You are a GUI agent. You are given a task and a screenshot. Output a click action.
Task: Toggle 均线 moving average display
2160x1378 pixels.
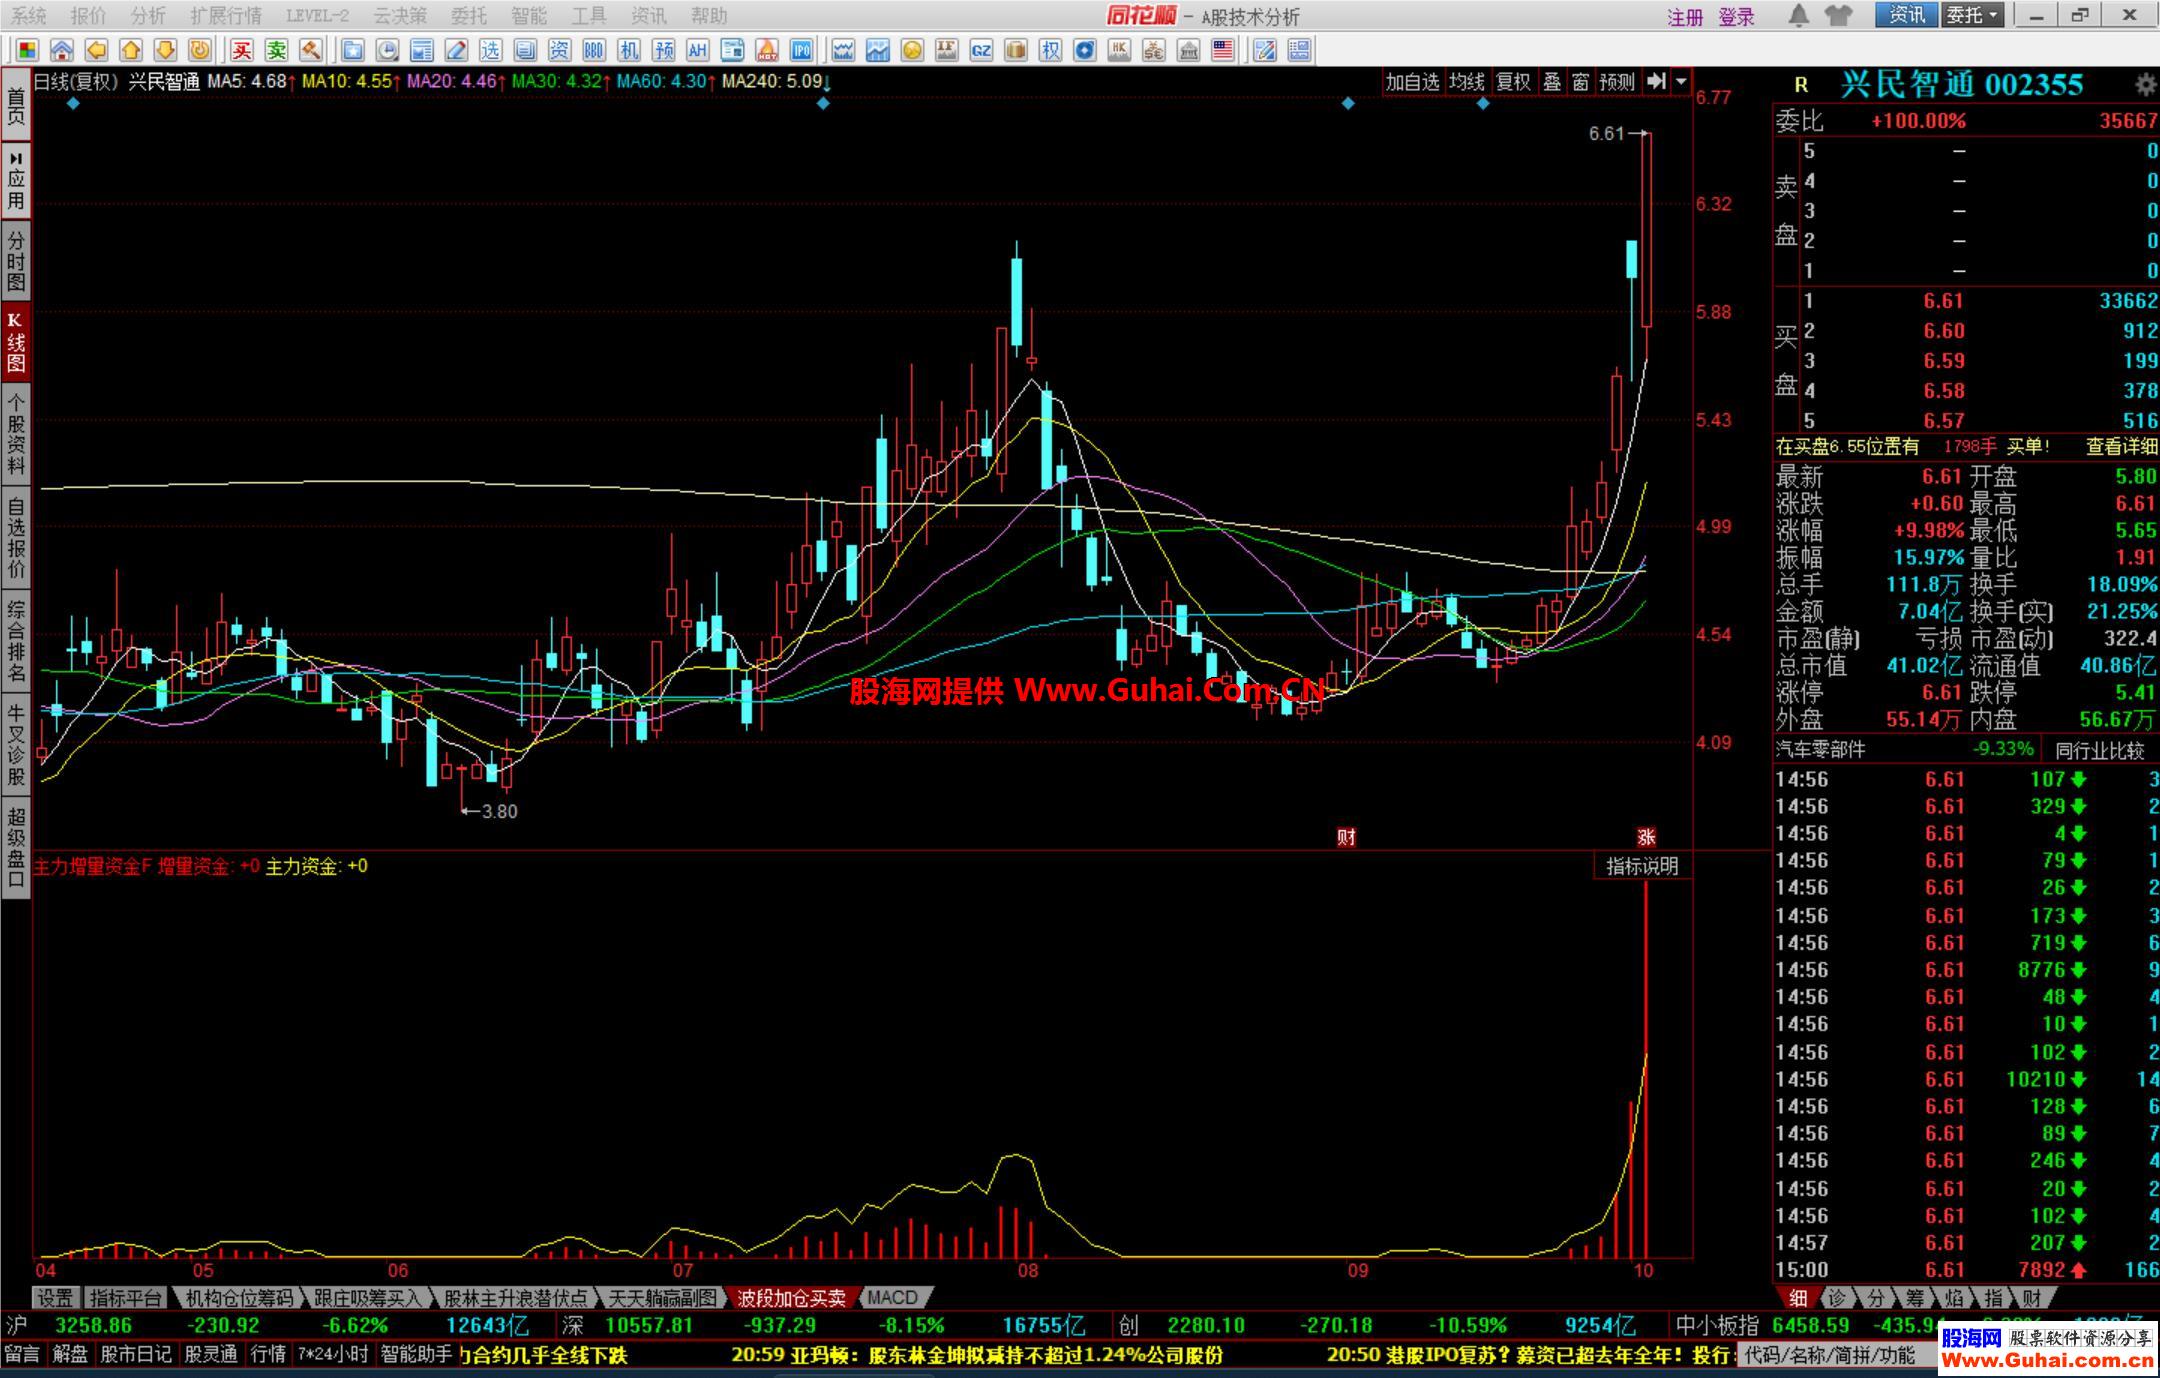coord(1467,82)
